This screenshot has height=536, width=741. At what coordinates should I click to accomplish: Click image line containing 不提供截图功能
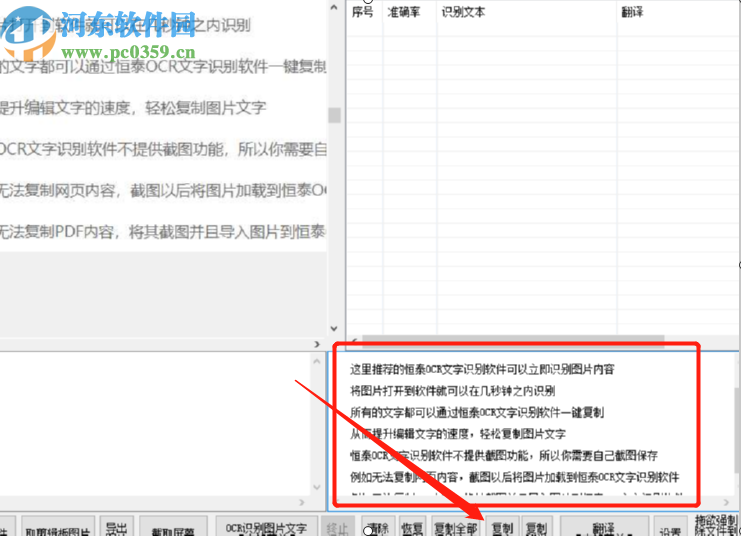[x=163, y=149]
